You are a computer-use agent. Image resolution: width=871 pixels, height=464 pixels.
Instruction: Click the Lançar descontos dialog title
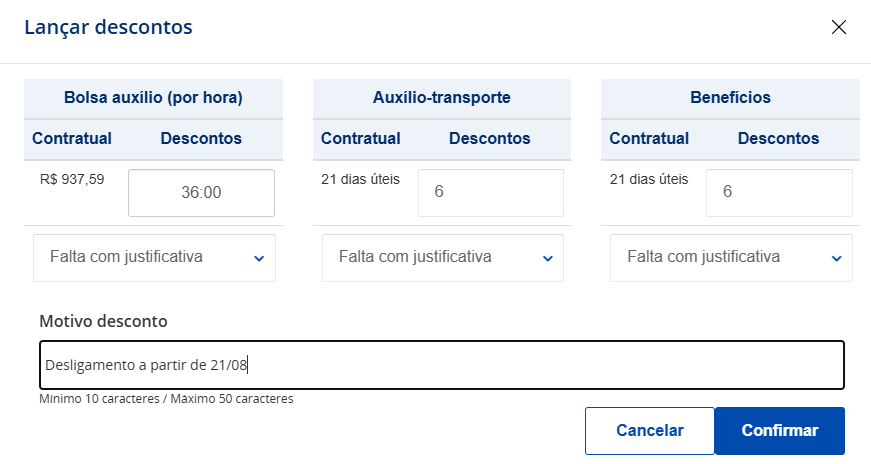[x=108, y=27]
